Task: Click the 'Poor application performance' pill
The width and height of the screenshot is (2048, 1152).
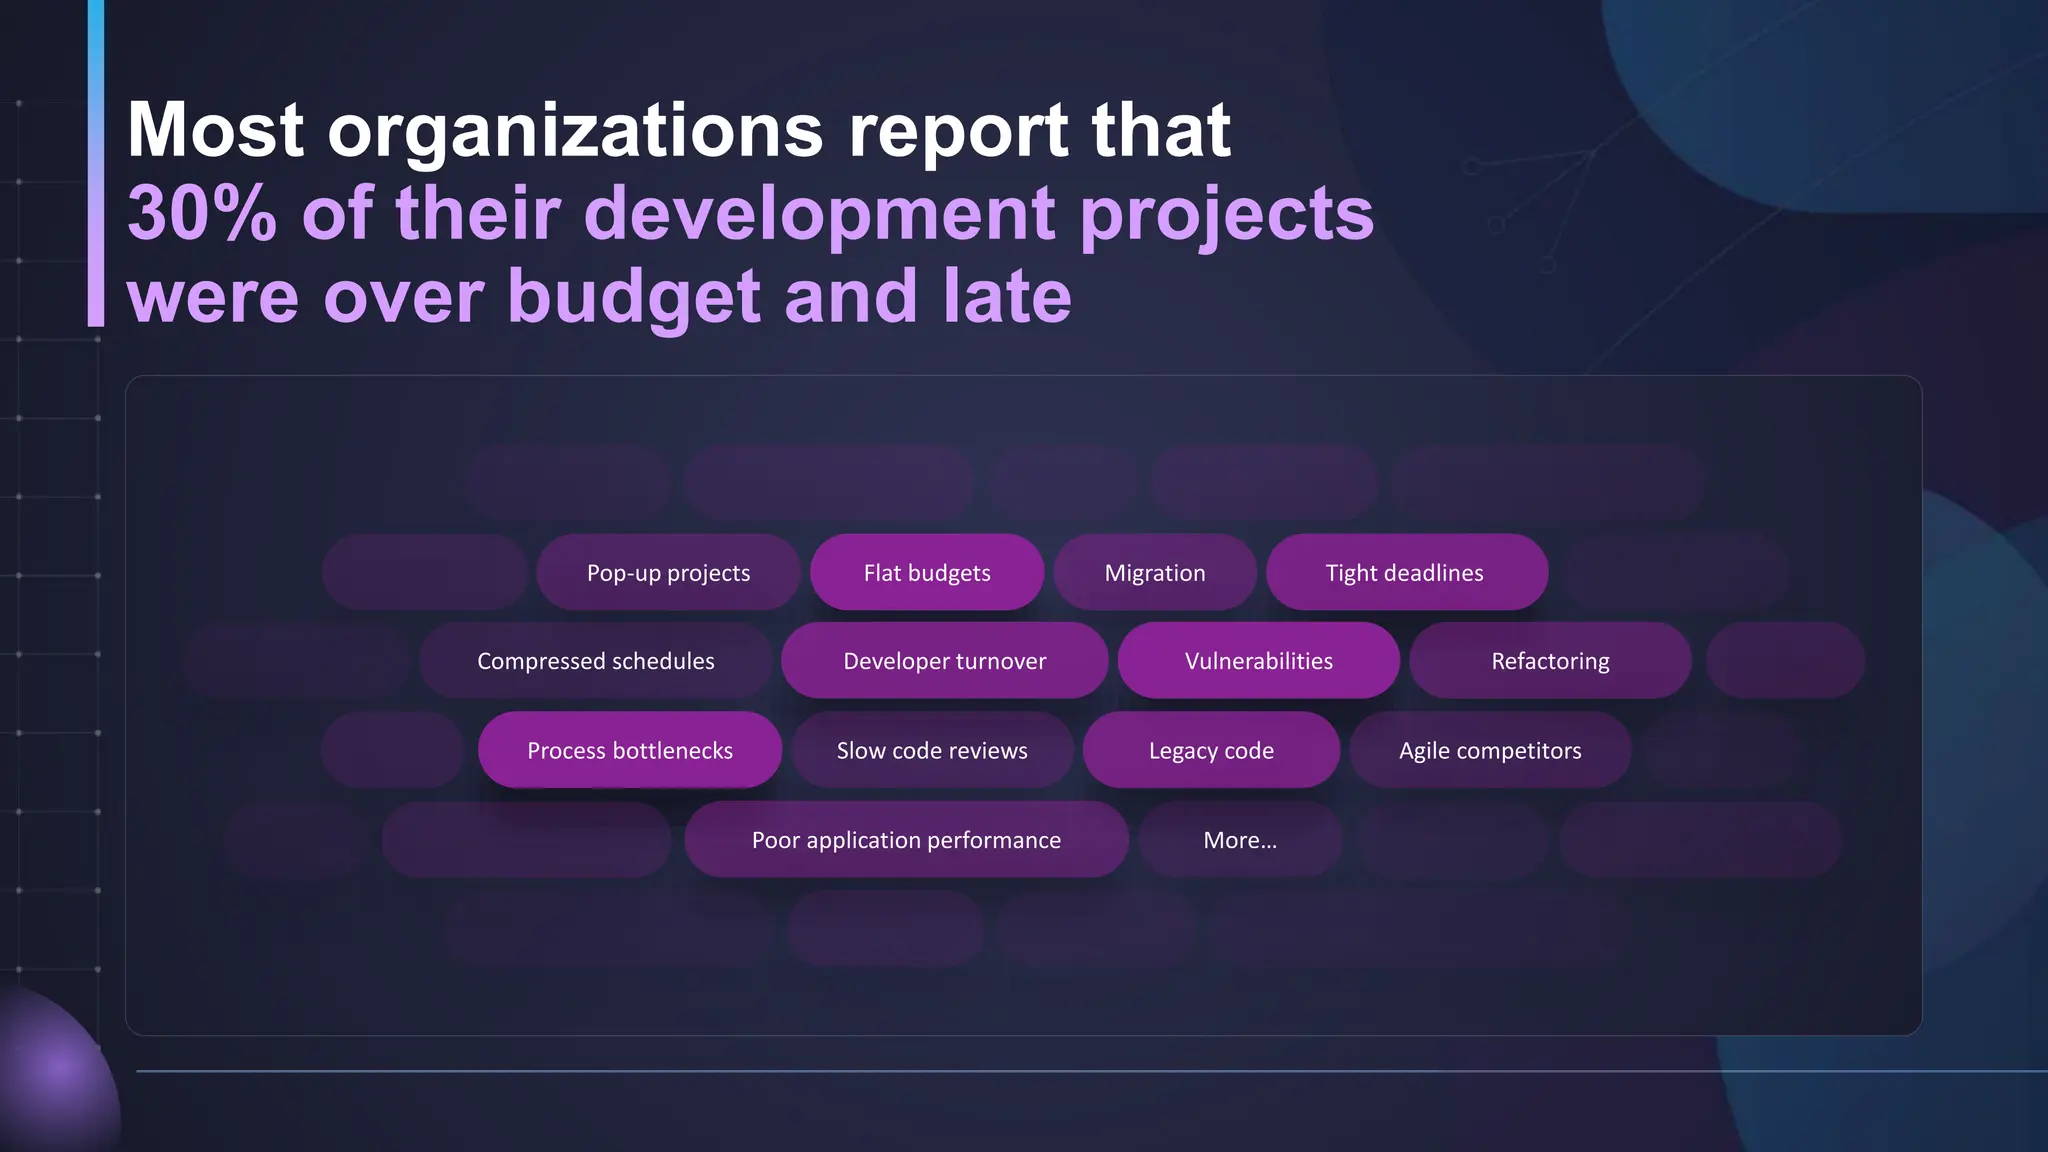Action: [906, 839]
